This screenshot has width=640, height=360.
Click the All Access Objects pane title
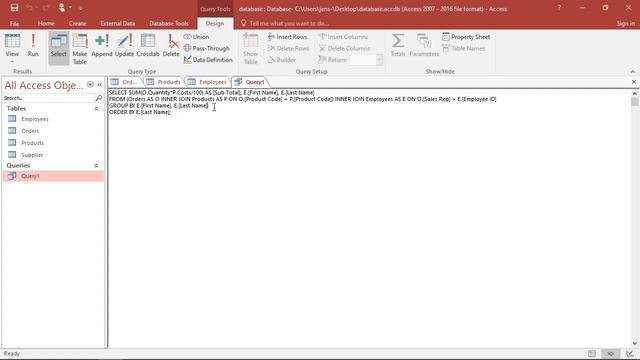pos(44,85)
